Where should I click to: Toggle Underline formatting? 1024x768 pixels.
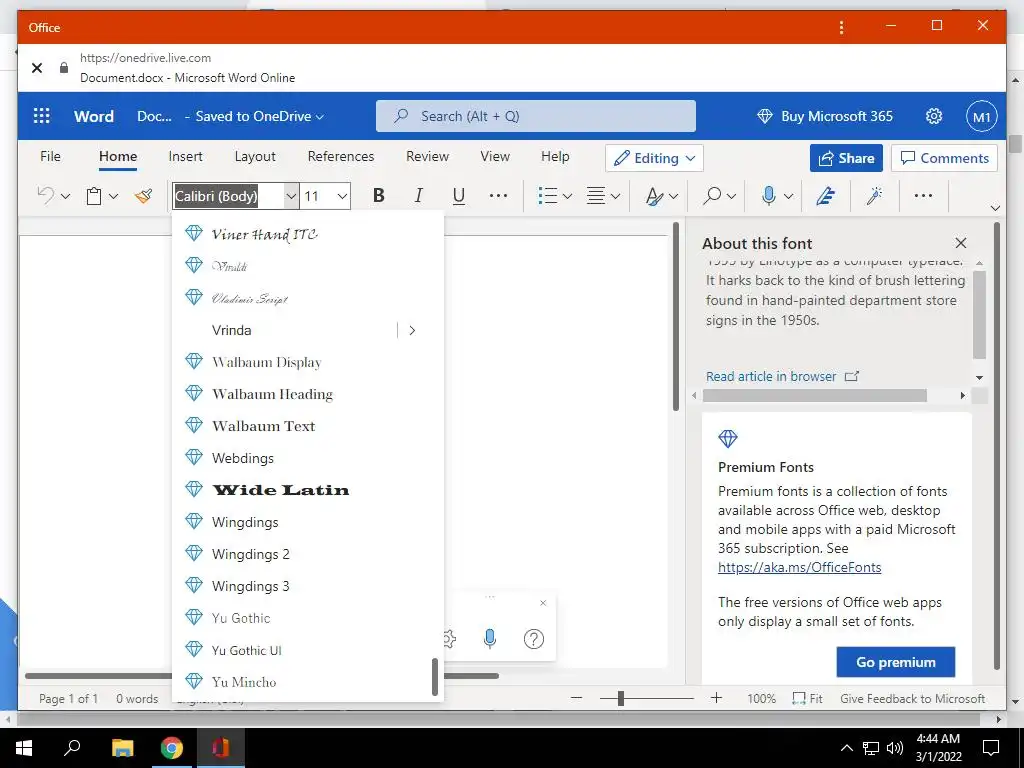coord(459,195)
